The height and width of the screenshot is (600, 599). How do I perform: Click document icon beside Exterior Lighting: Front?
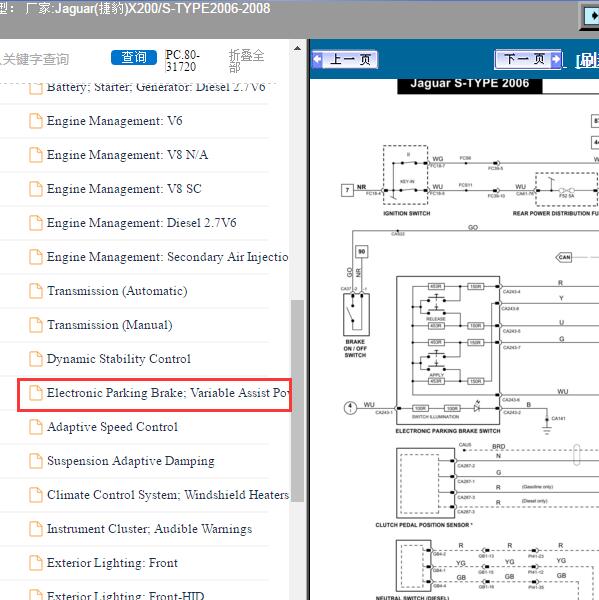(36, 563)
